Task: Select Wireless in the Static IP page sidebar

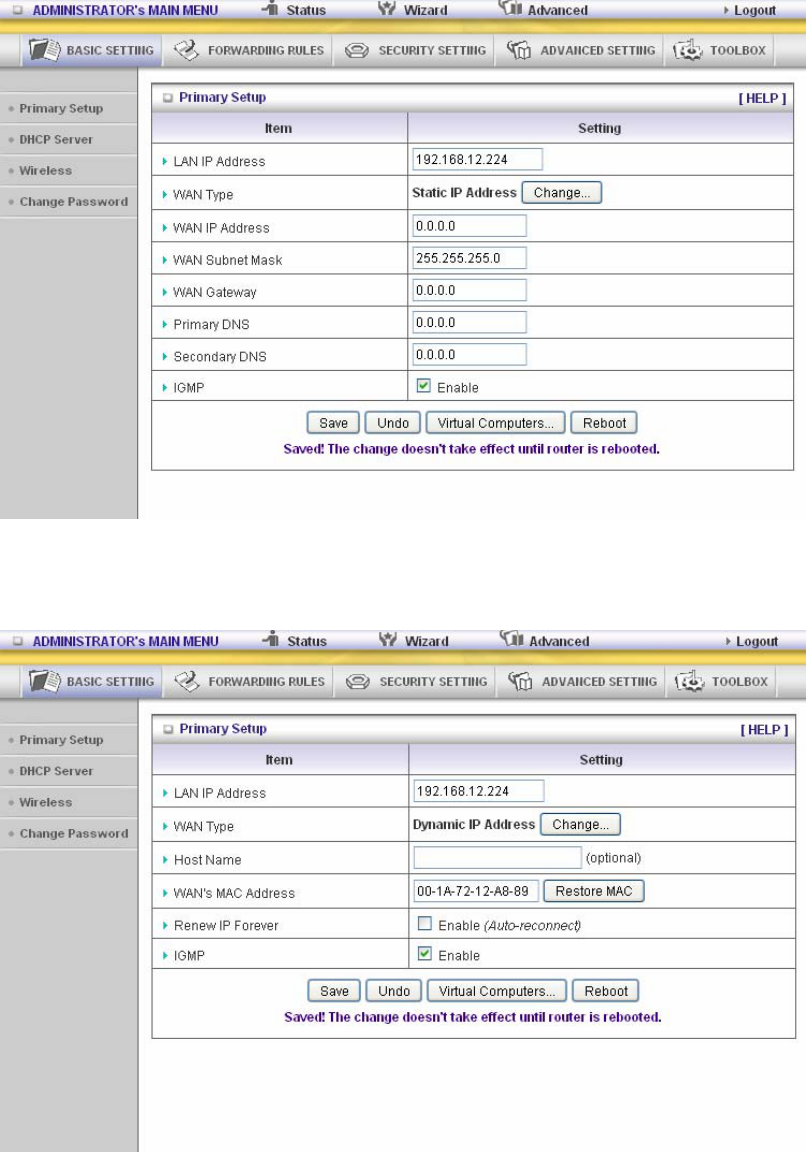Action: click(46, 170)
